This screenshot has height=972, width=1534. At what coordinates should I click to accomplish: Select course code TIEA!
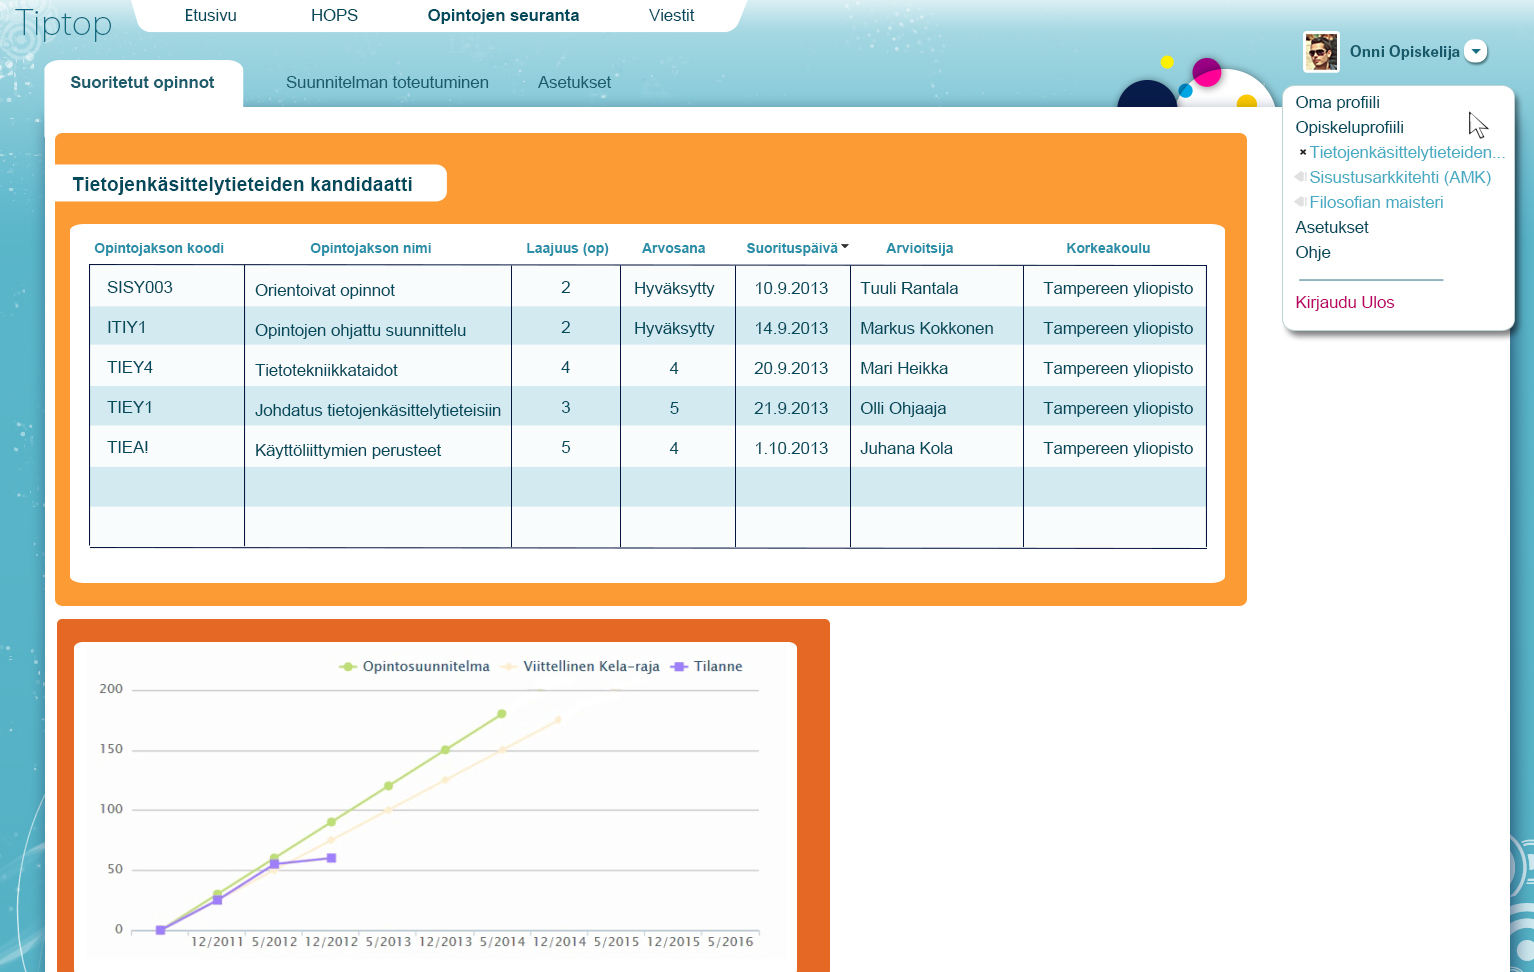(128, 447)
